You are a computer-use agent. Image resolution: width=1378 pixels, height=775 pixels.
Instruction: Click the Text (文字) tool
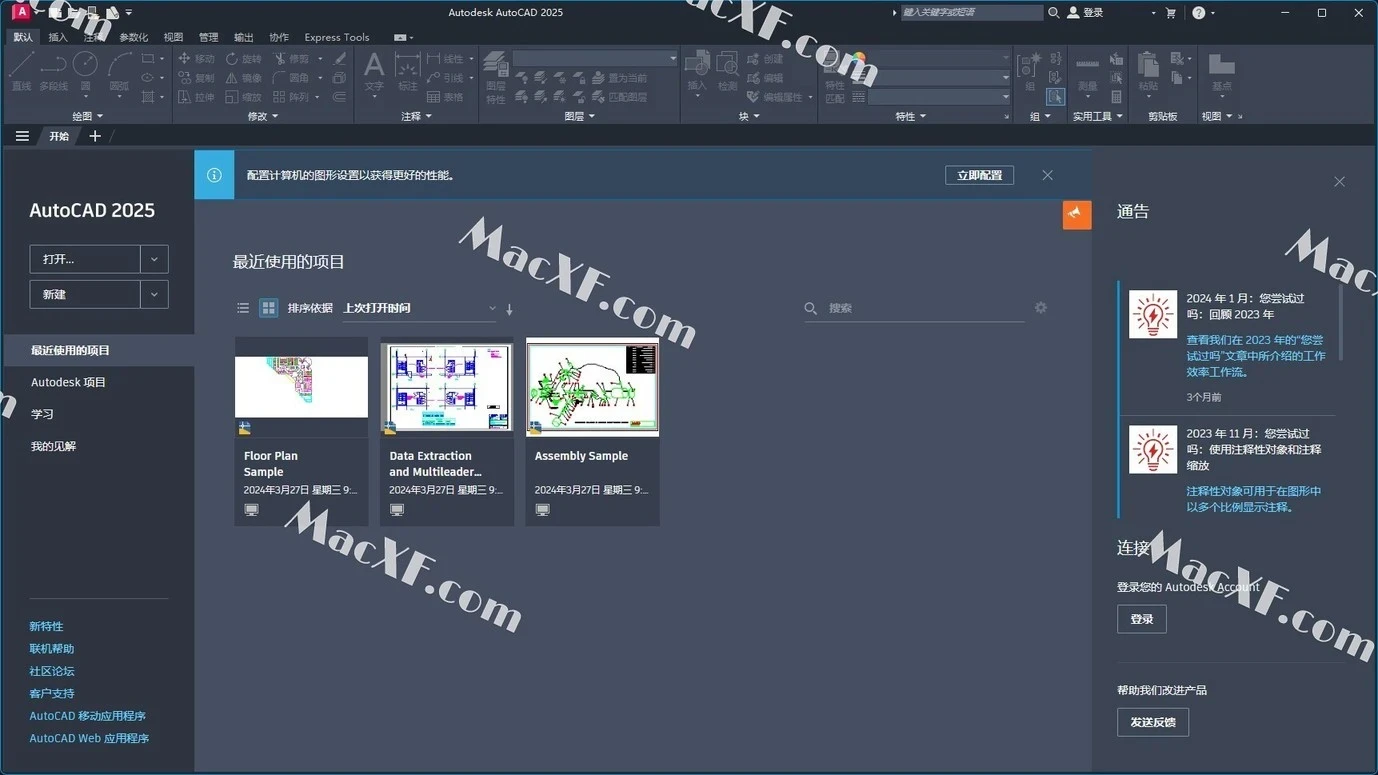coord(374,72)
